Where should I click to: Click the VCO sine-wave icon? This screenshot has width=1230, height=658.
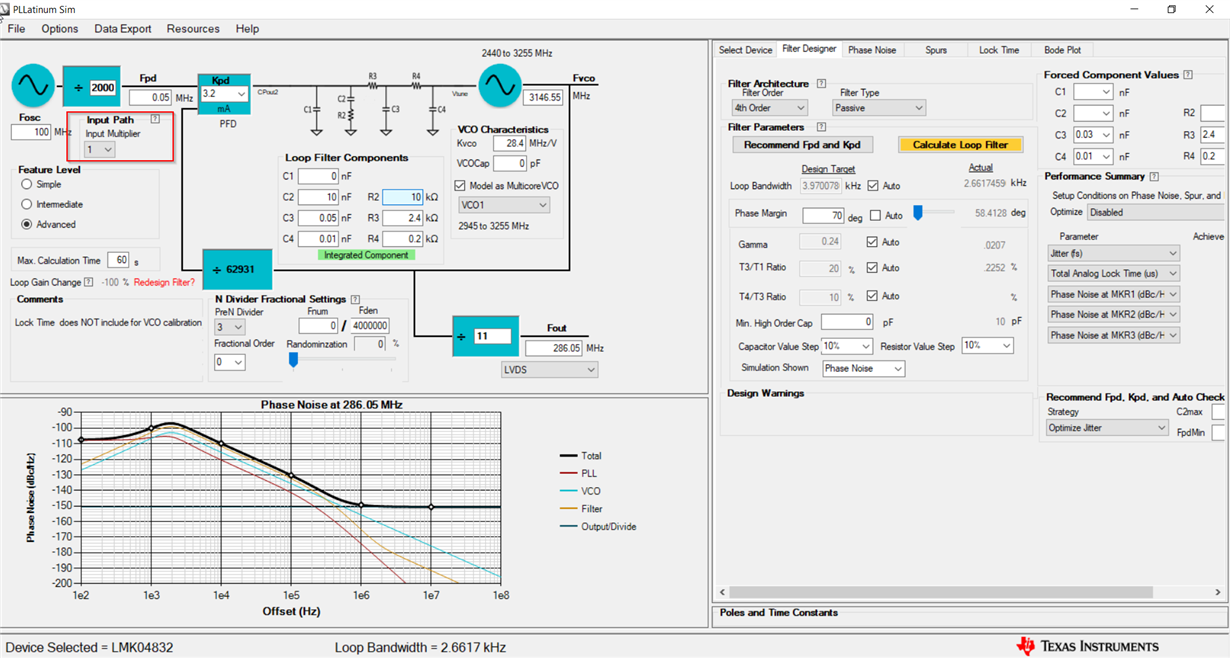(x=499, y=86)
